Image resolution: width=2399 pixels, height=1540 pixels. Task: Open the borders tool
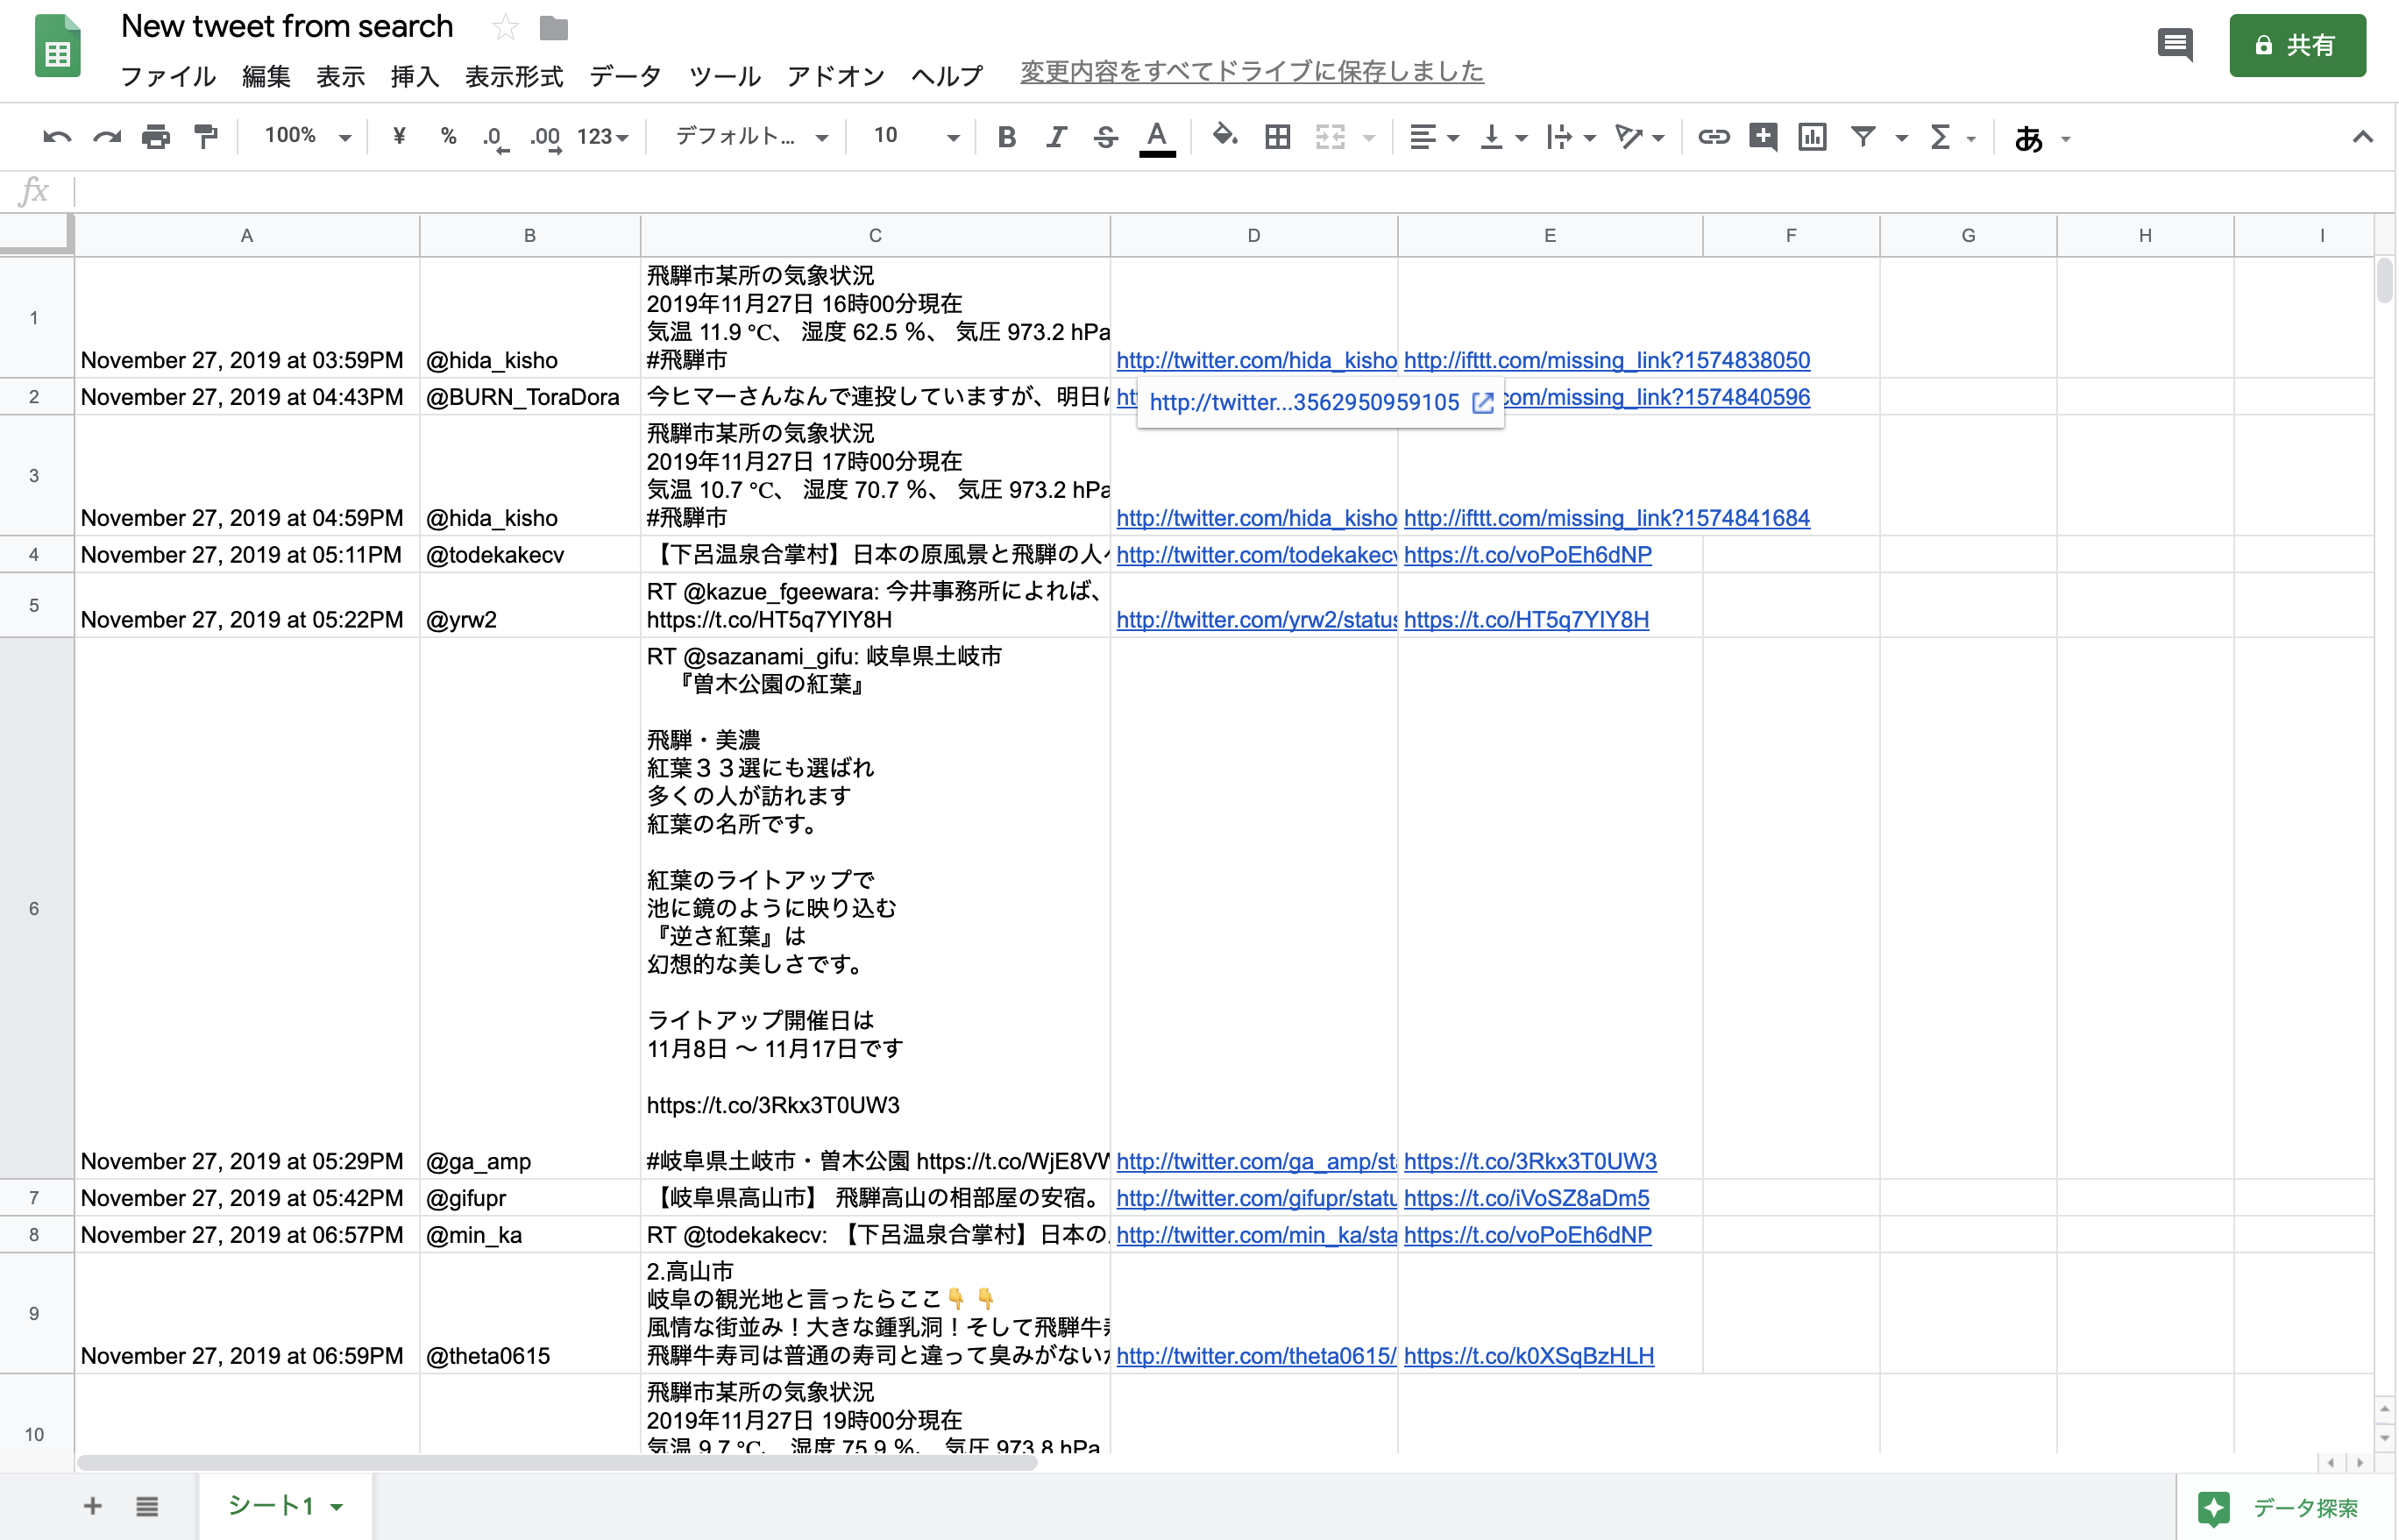[x=1277, y=137]
